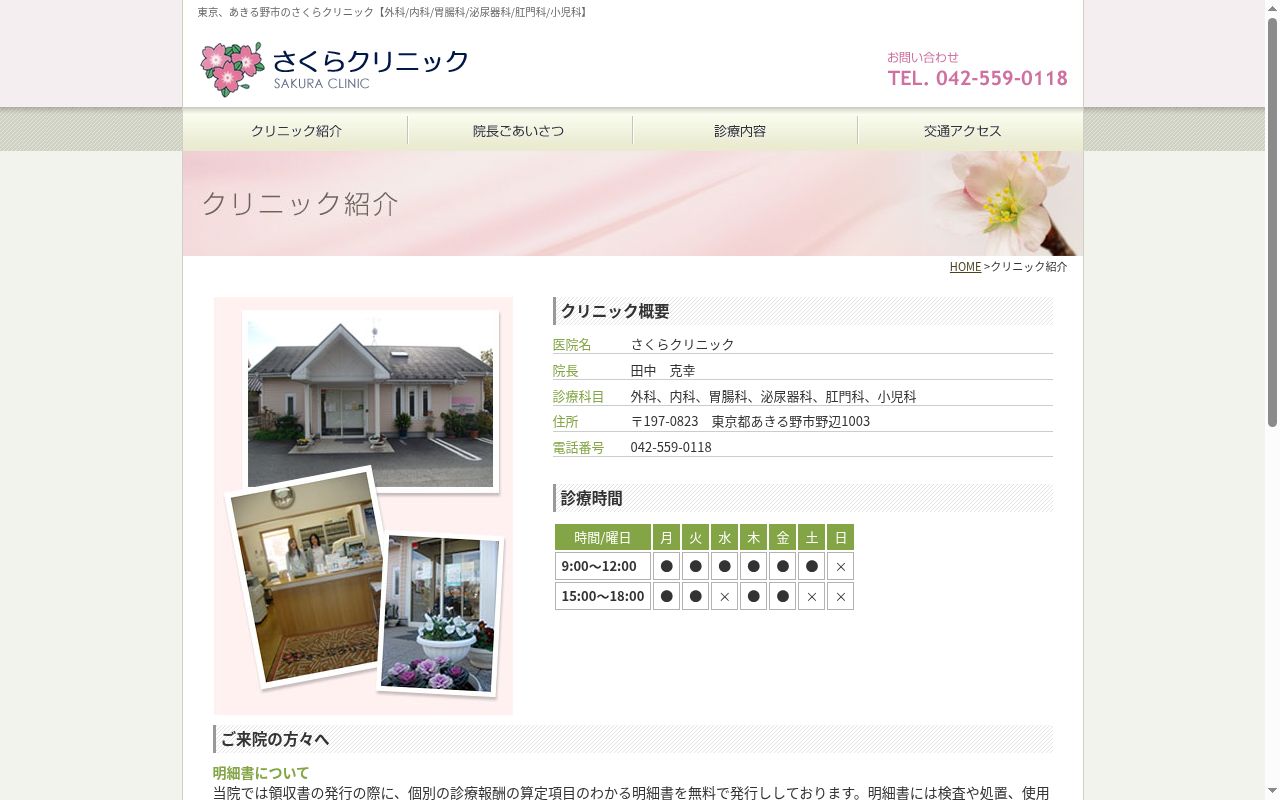The height and width of the screenshot is (800, 1280).
Task: Click the 日 column header
Action: pos(841,537)
